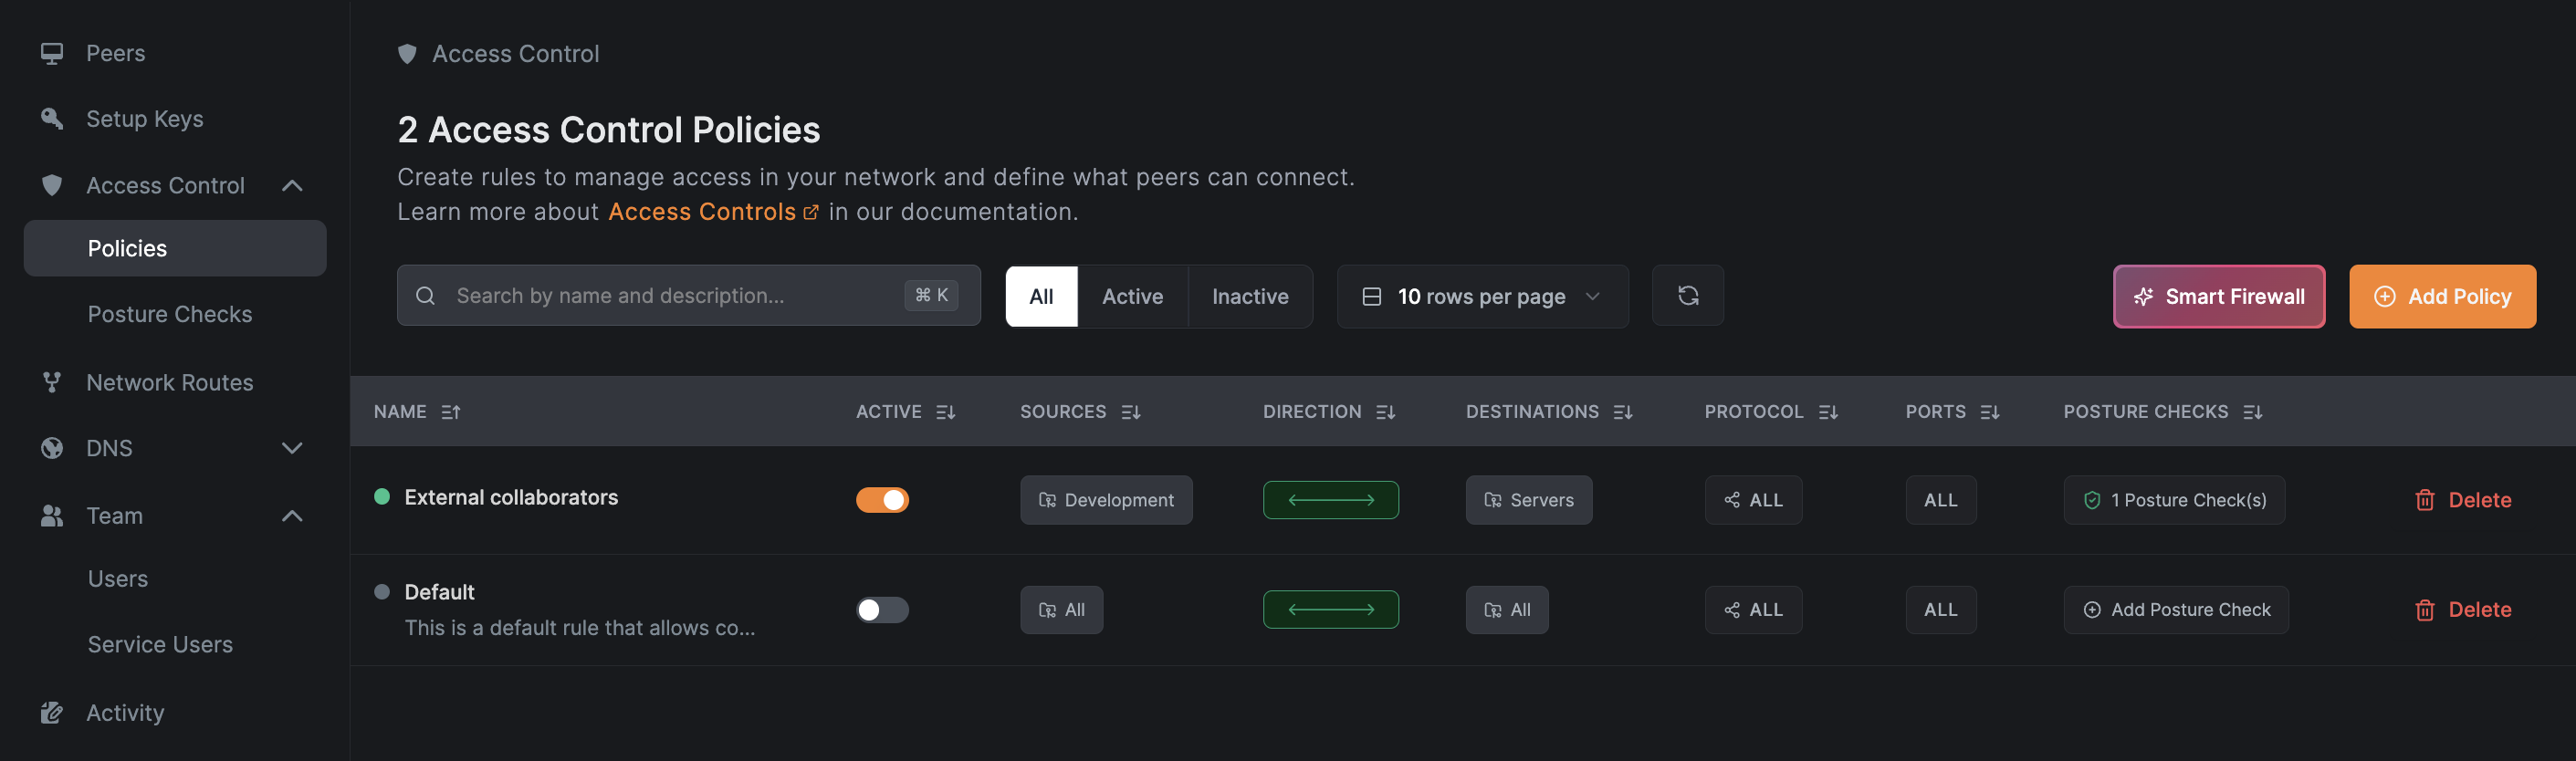This screenshot has width=2576, height=761.
Task: Sort by the Name column sort icon
Action: (x=450, y=412)
